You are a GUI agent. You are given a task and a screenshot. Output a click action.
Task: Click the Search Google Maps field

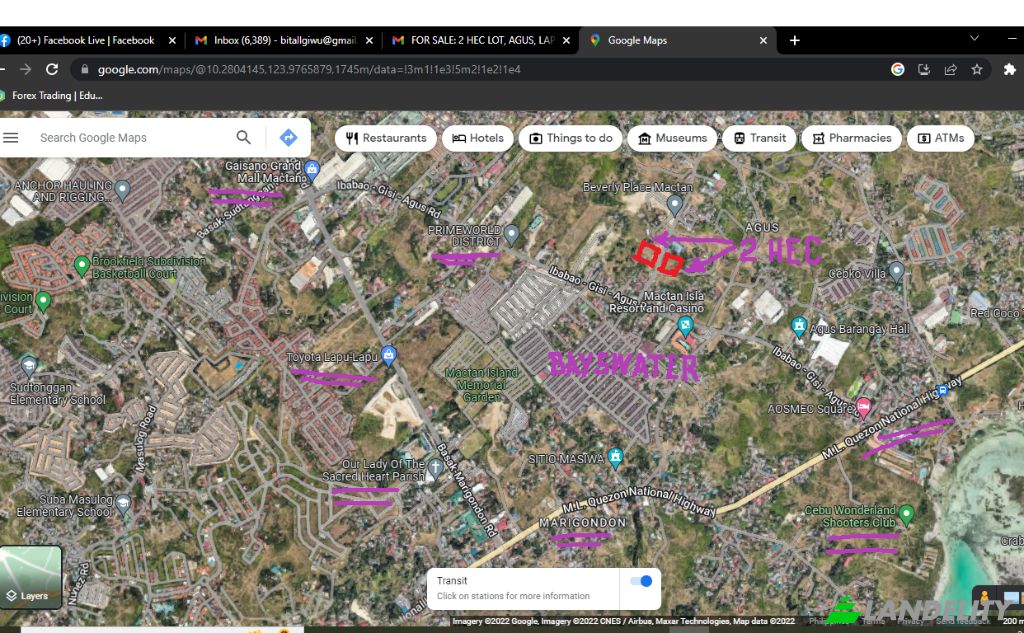(130, 138)
